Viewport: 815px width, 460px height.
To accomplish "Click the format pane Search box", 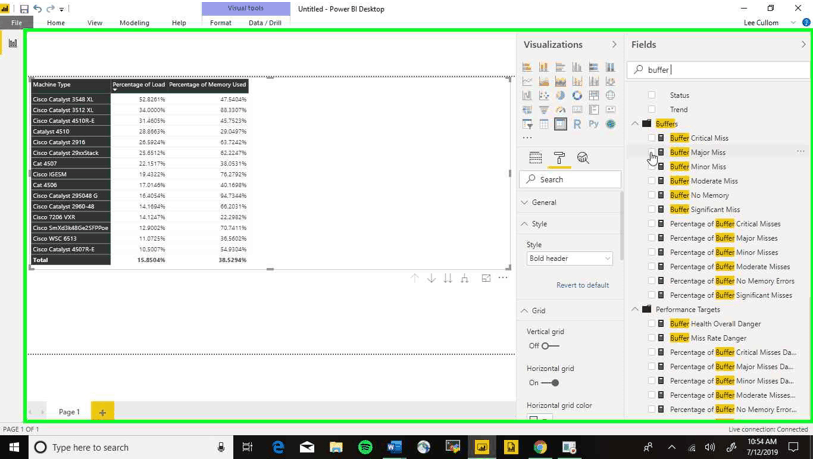I will pyautogui.click(x=570, y=180).
